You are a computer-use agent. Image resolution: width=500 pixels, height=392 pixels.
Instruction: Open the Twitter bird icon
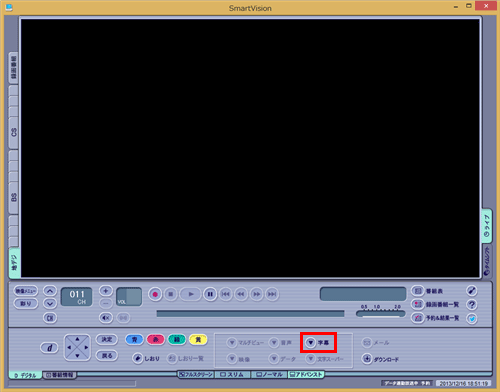pyautogui.click(x=472, y=318)
